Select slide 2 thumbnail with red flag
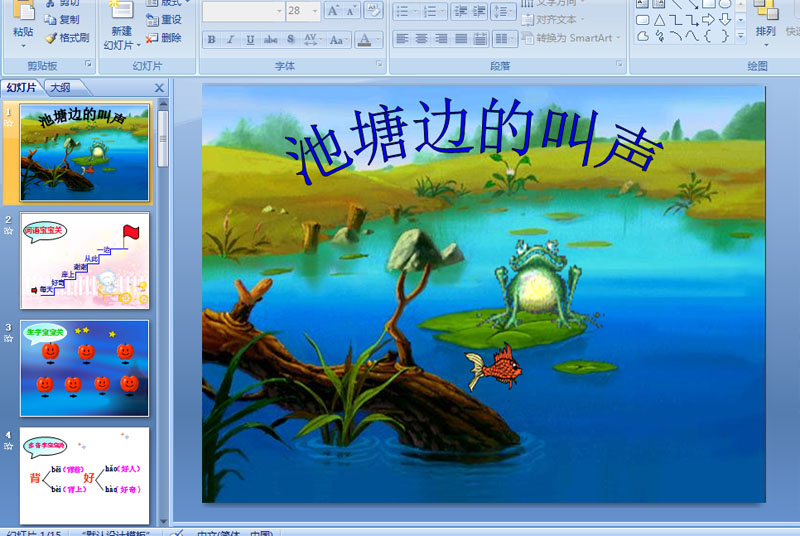The width and height of the screenshot is (800, 536). point(85,261)
